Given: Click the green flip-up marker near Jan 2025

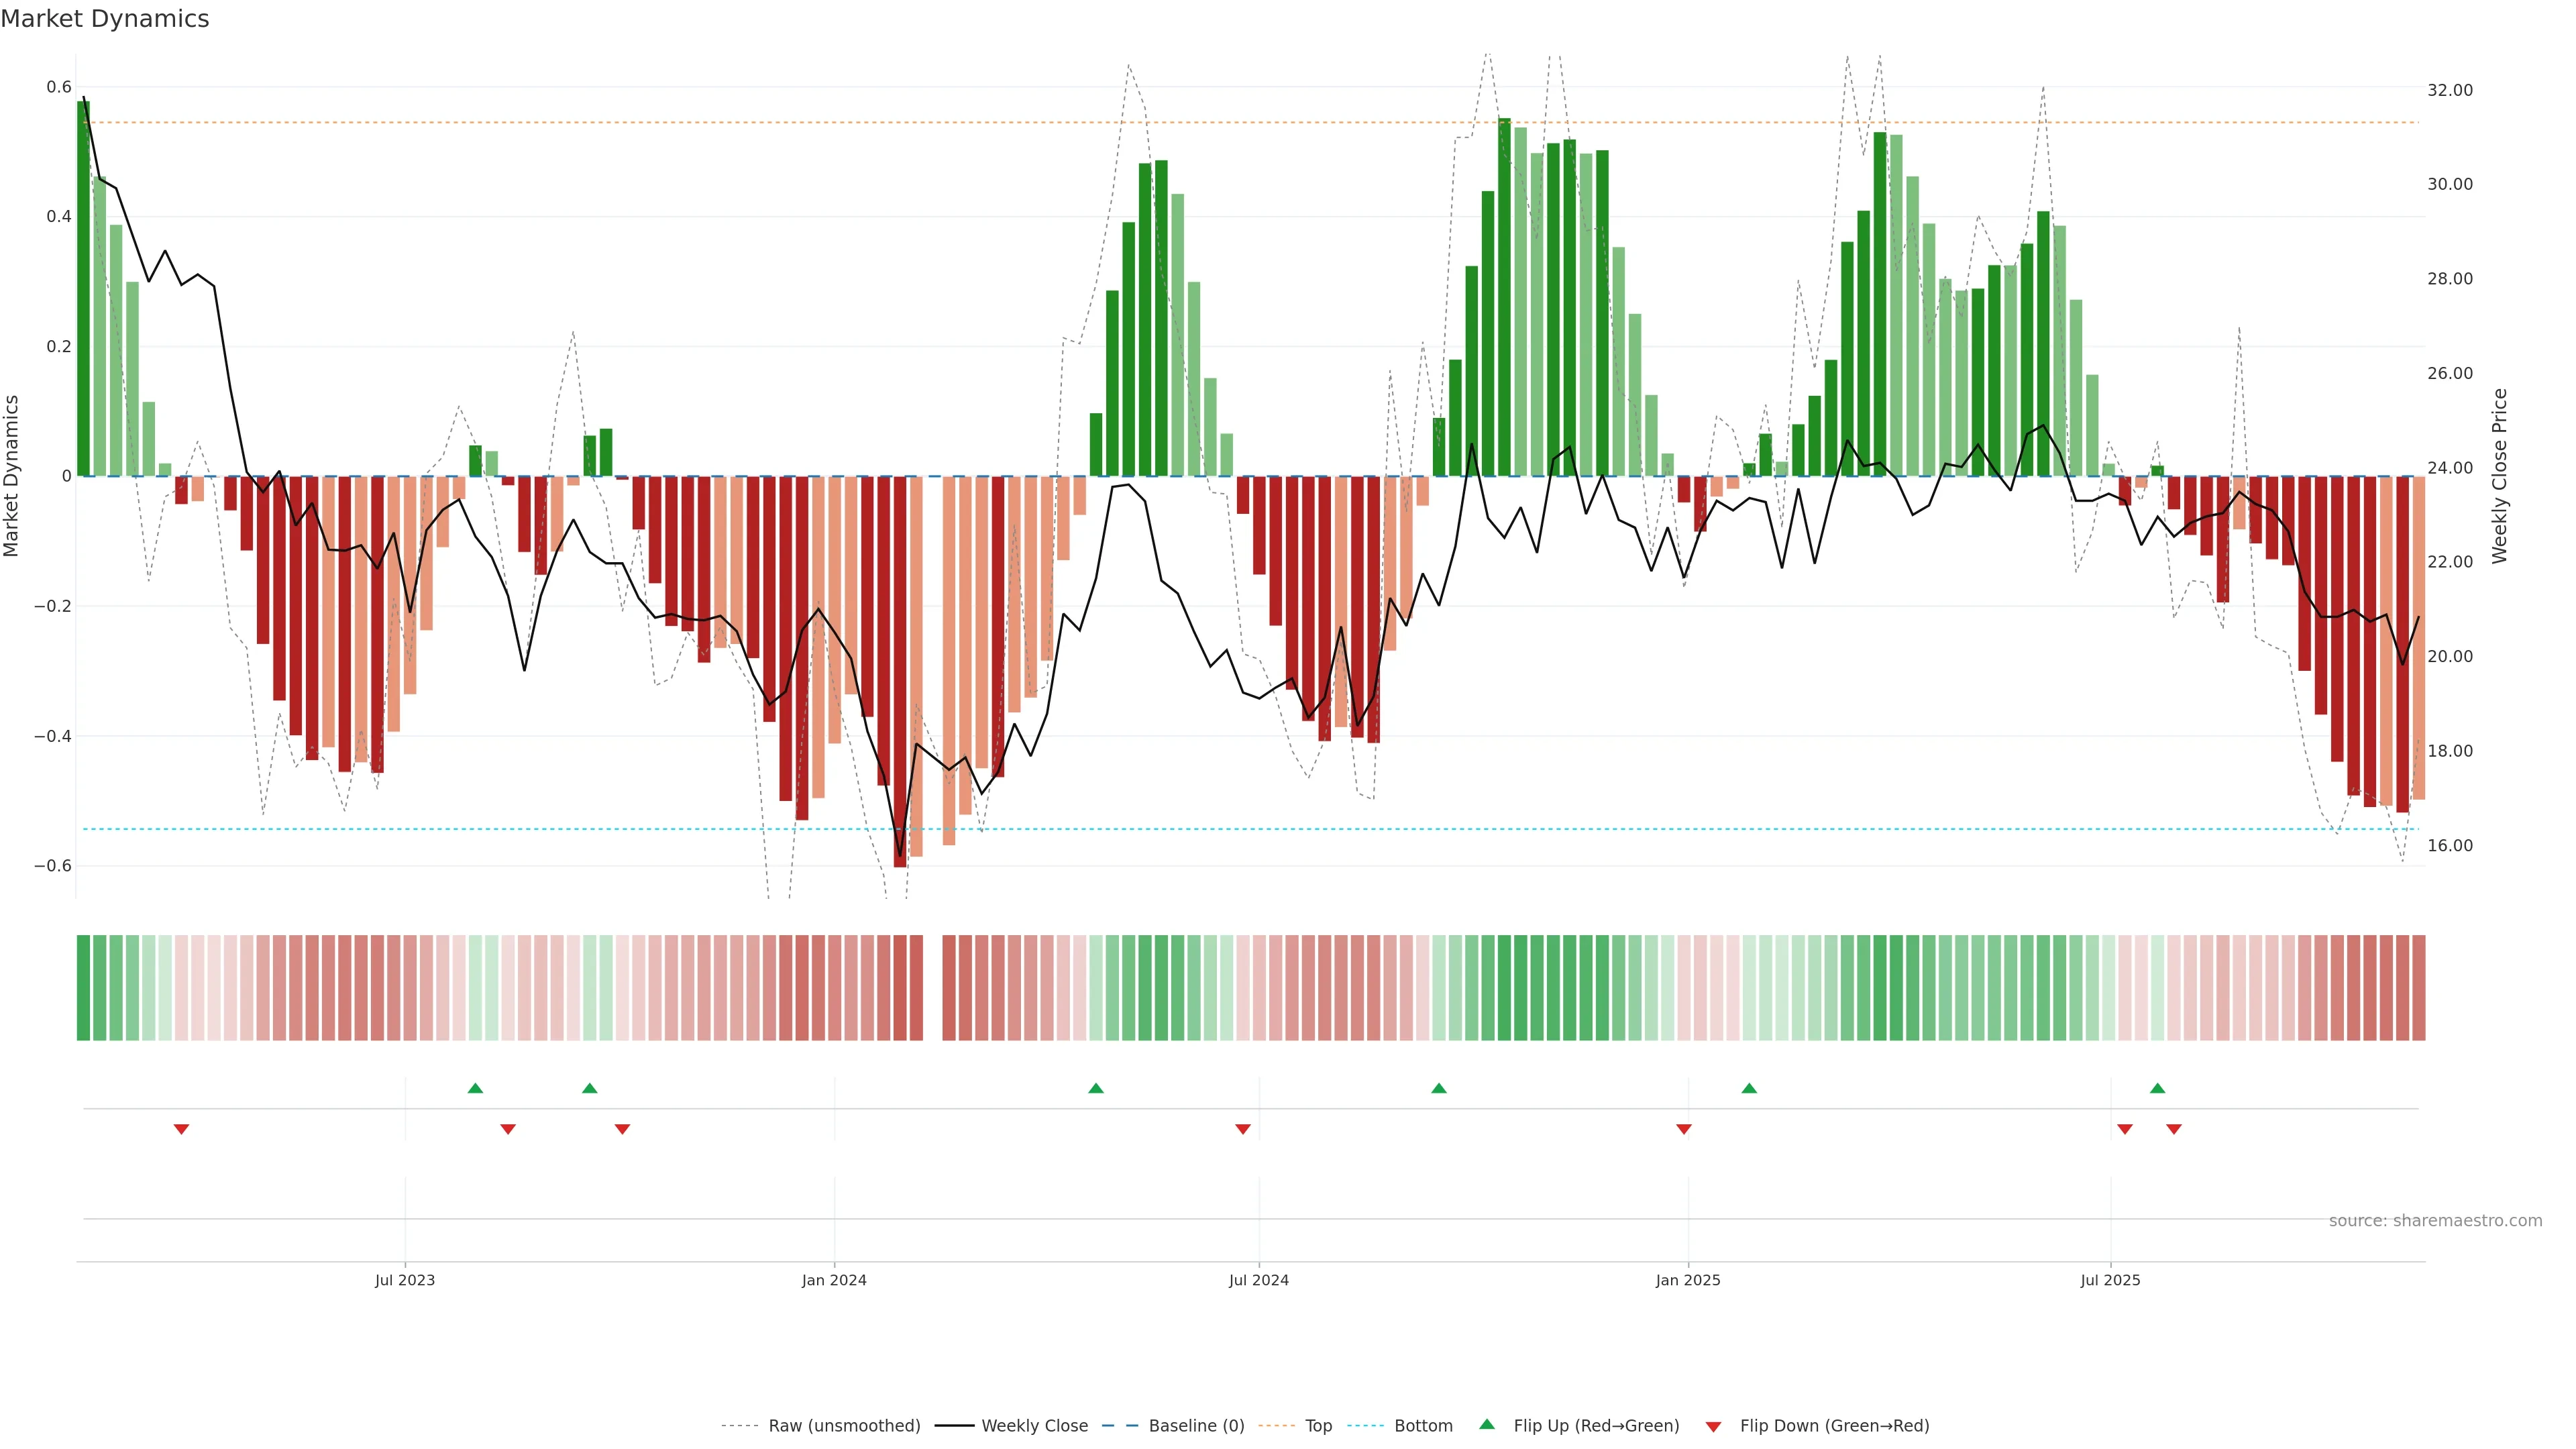Looking at the screenshot, I should click(x=1749, y=1088).
